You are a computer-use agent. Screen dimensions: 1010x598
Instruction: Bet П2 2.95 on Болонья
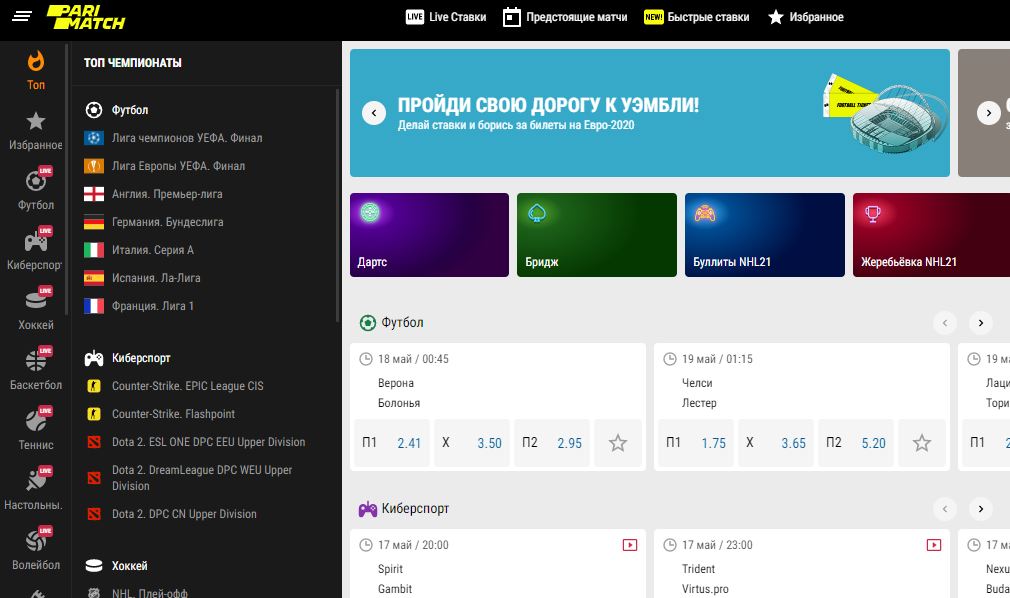pos(552,443)
